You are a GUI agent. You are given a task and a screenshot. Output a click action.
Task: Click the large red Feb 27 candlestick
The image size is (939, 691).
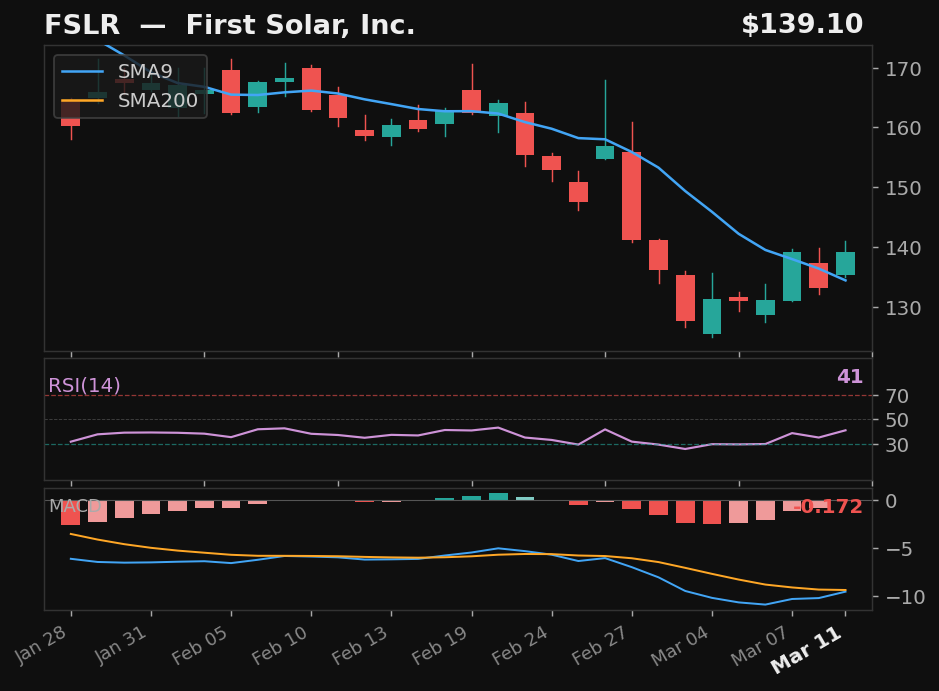tap(632, 196)
